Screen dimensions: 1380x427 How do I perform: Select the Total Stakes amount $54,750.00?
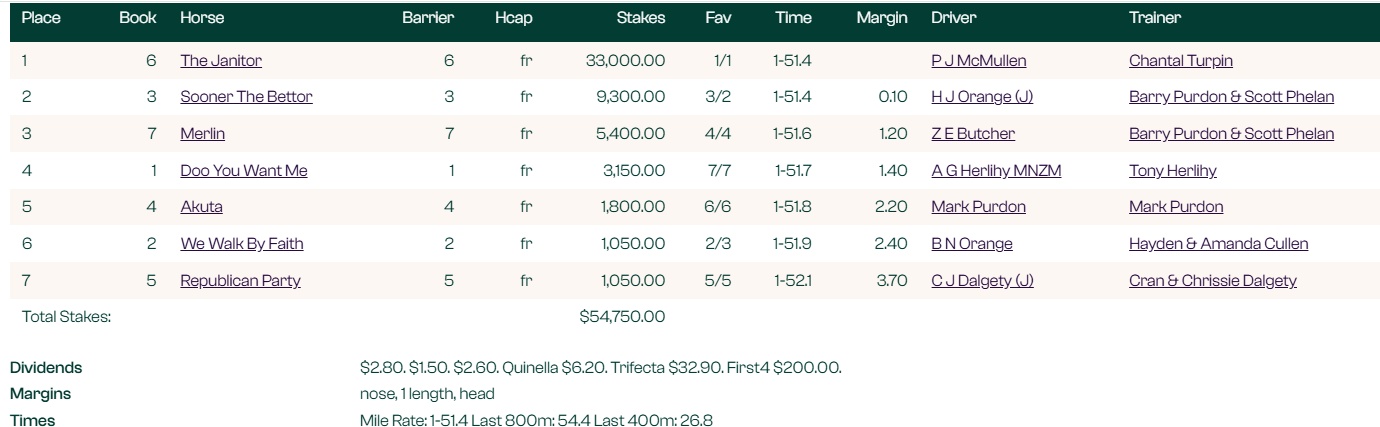coord(622,317)
